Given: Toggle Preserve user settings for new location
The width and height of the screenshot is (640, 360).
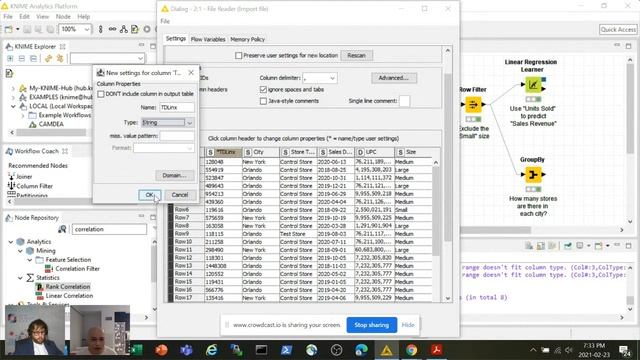Looking at the screenshot, I should point(238,55).
